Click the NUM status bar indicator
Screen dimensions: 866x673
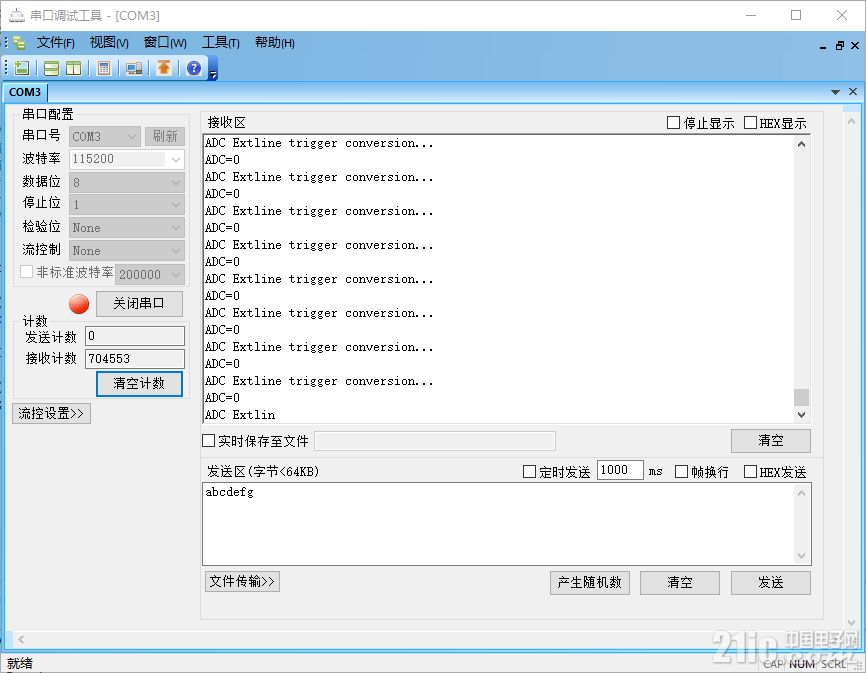[x=801, y=664]
